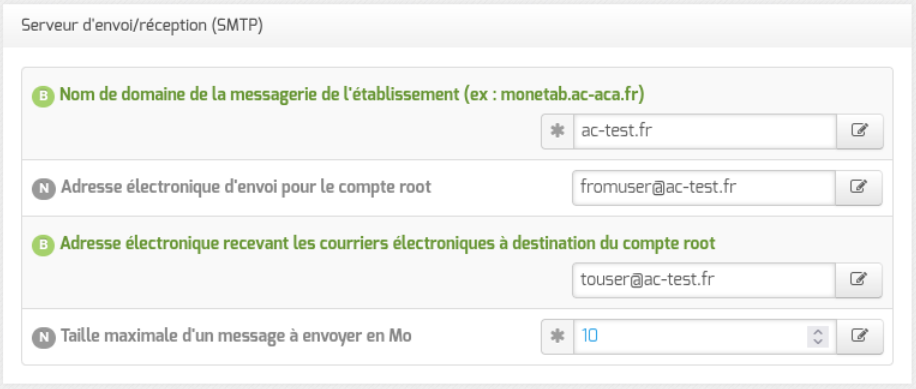Click the Adresse électronique recevant les courriers label
916x389 pixels.
tap(388, 244)
